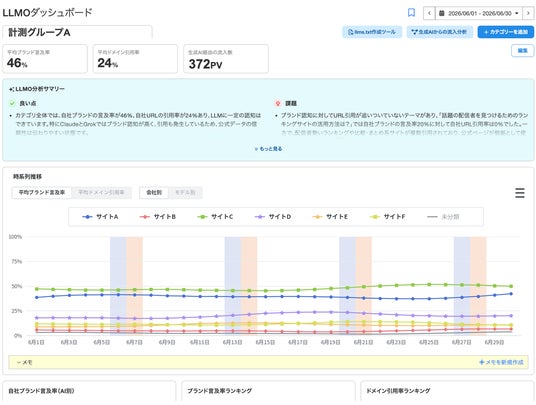Toggle サイトE series in chart legend
This screenshot has width=536, height=405.
coord(330,217)
